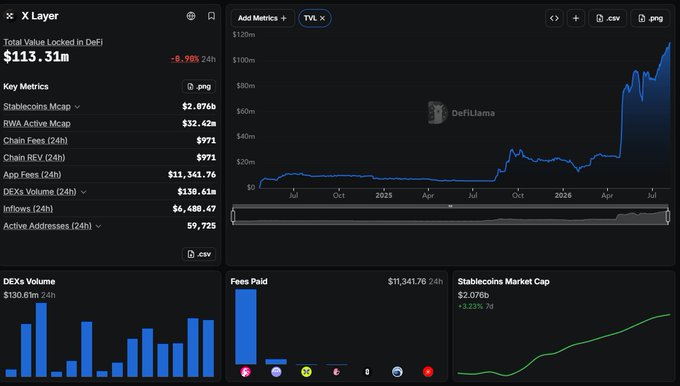Screen dimensions: 680x386
Task: Expand the Stablecoins Mcap row
Action: tap(77, 107)
